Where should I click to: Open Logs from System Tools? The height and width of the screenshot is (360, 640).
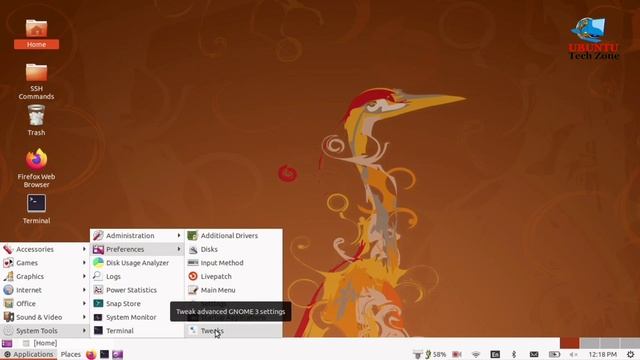point(137,276)
